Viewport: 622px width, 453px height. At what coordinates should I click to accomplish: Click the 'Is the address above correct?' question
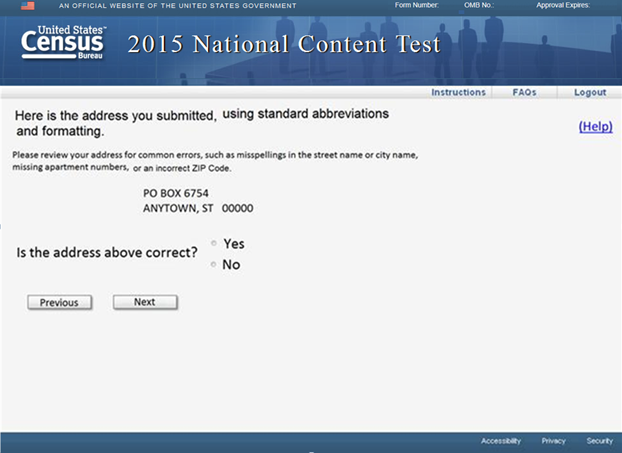107,253
